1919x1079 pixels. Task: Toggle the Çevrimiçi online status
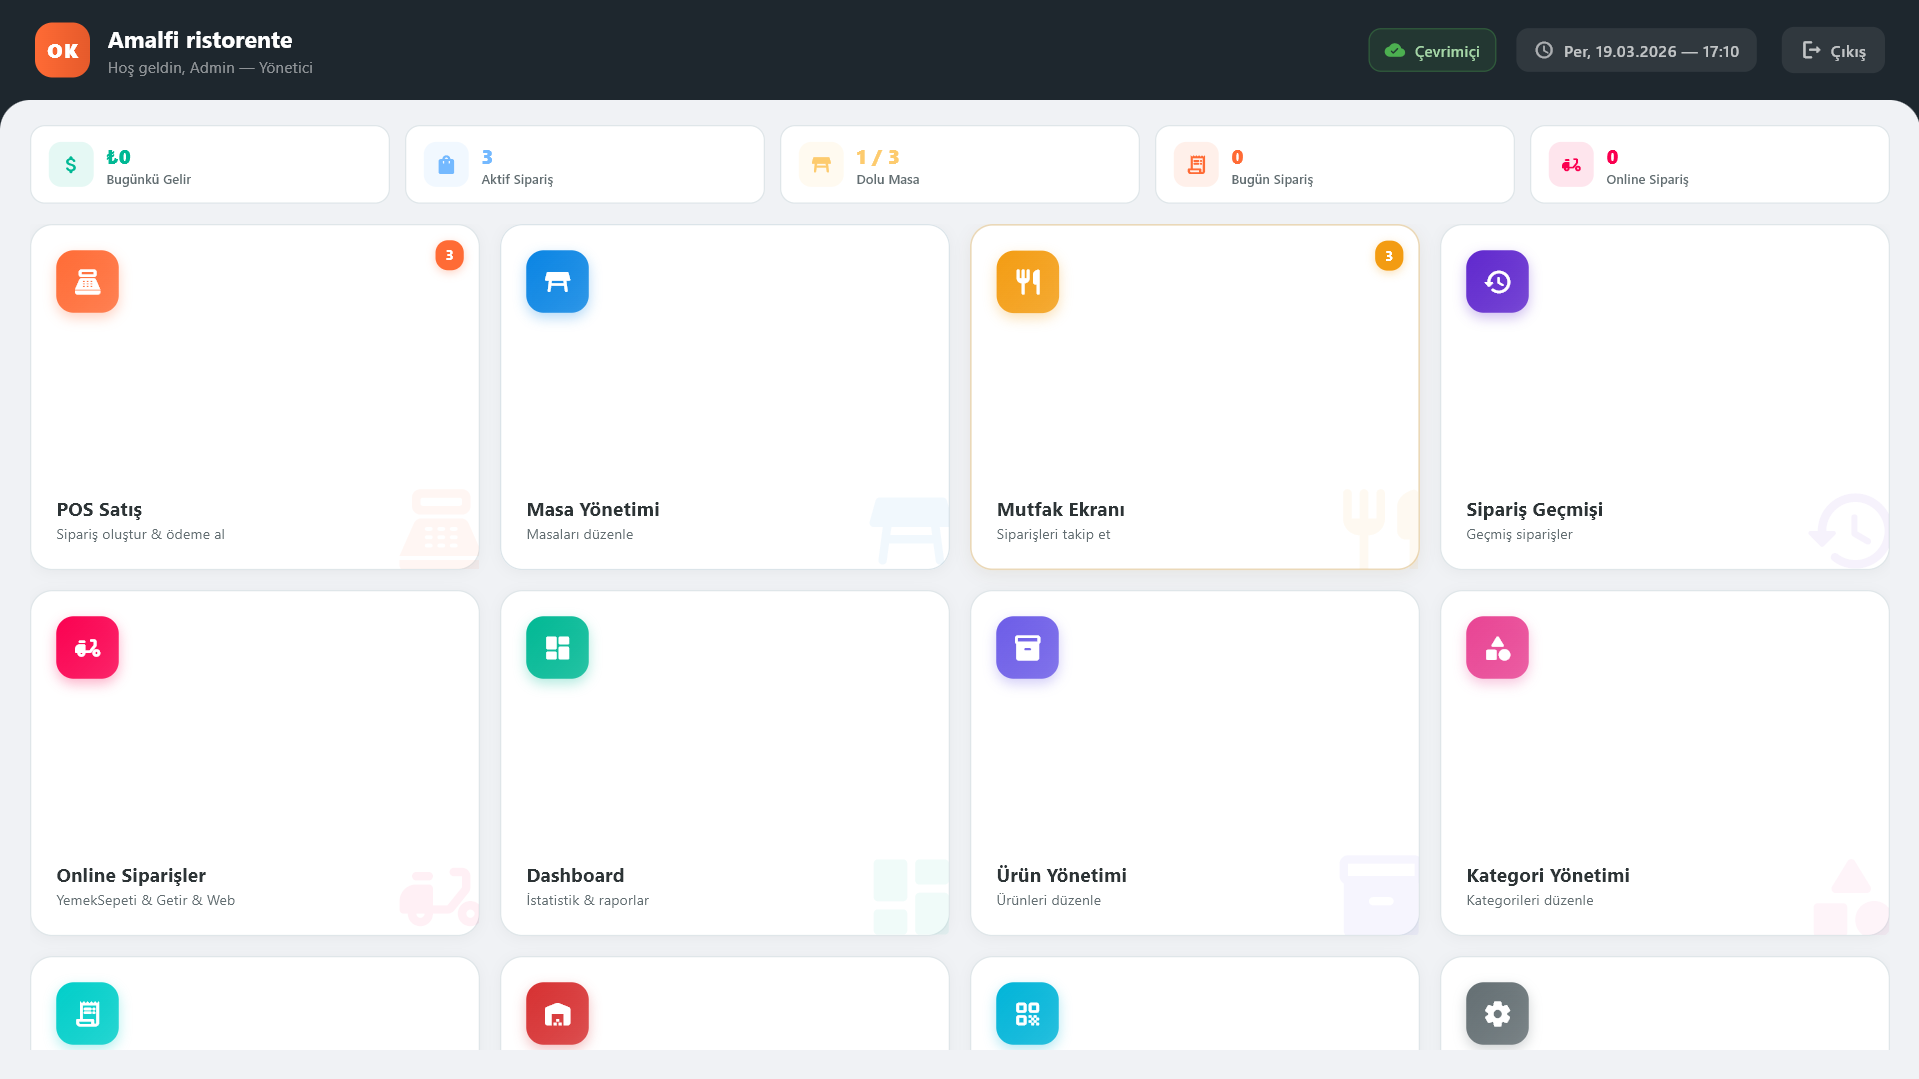(1431, 49)
